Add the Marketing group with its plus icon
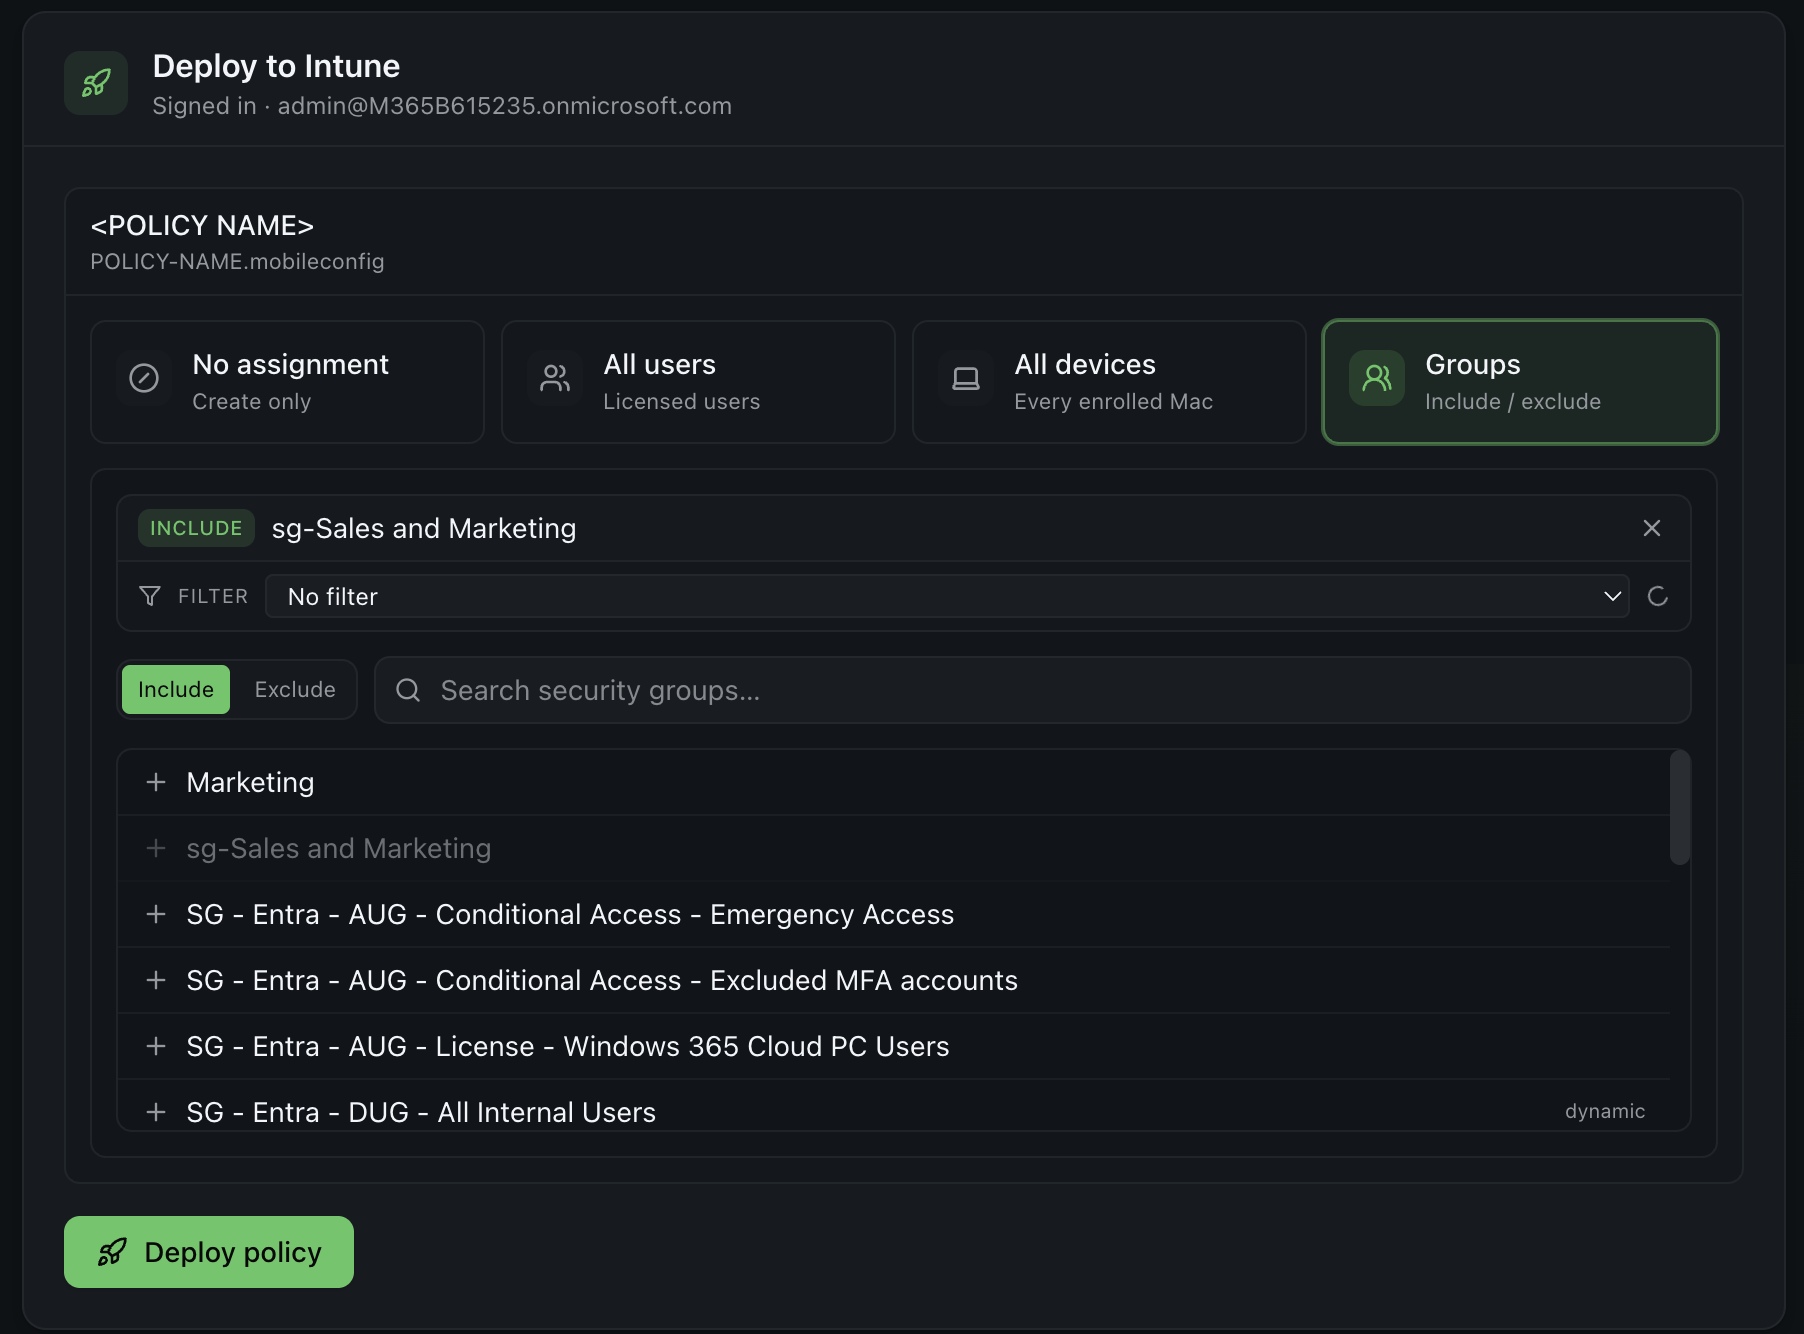This screenshot has width=1804, height=1334. (x=156, y=782)
